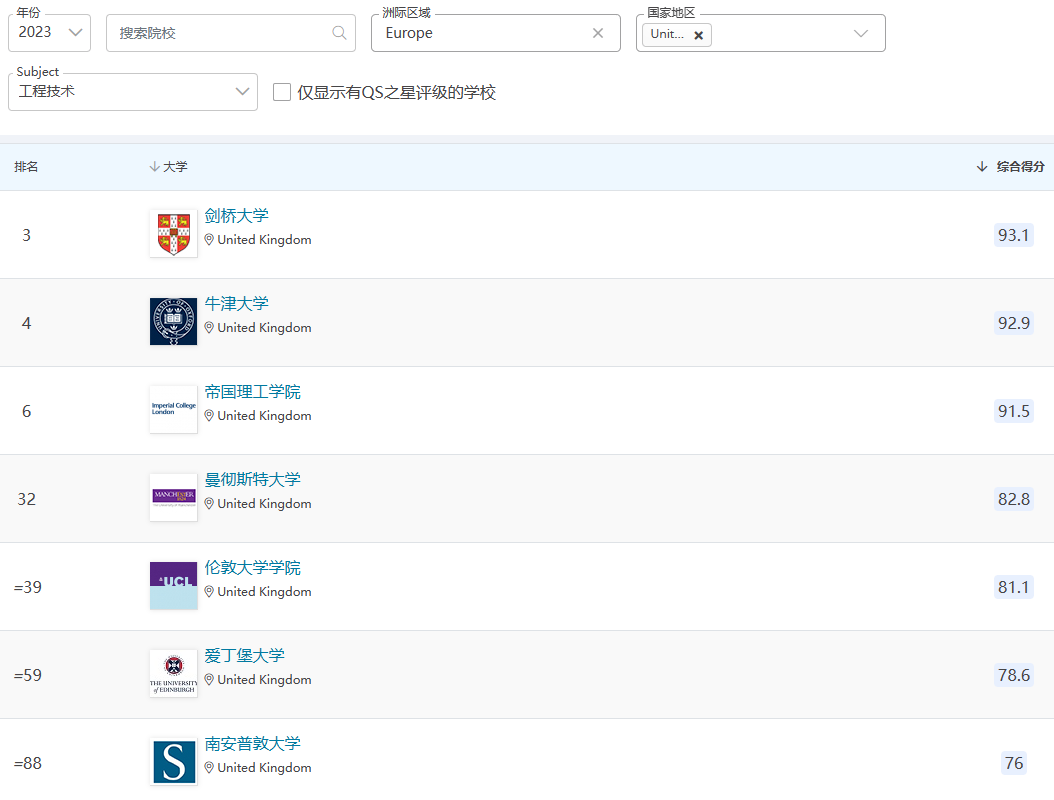Open the 2023 year dropdown

[49, 33]
